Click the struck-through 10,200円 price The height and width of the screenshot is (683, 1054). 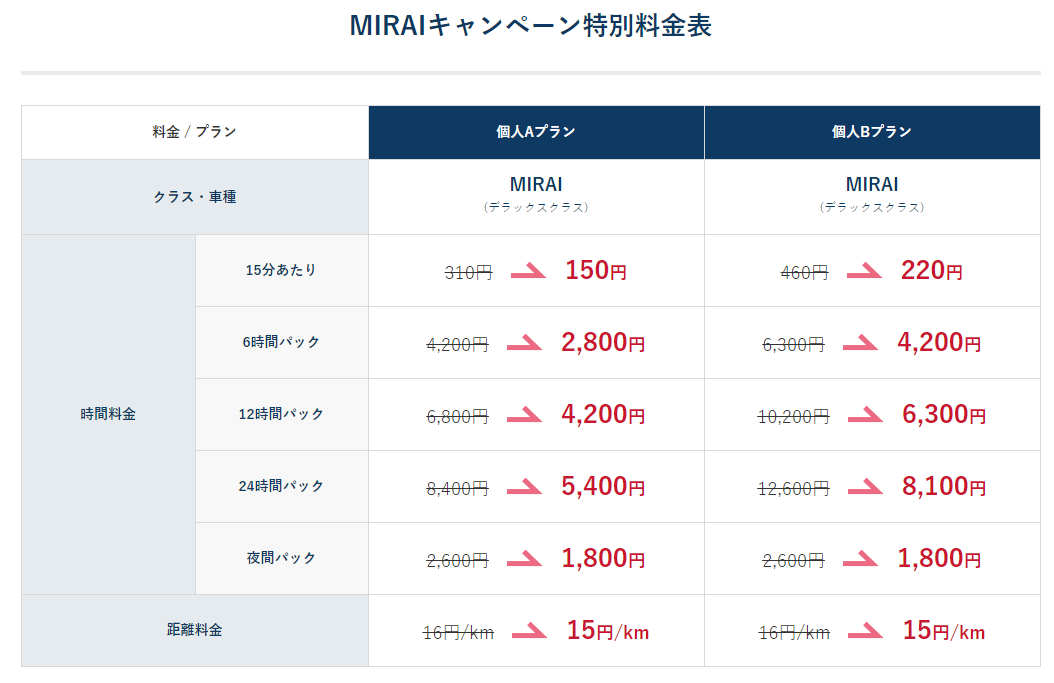793,416
